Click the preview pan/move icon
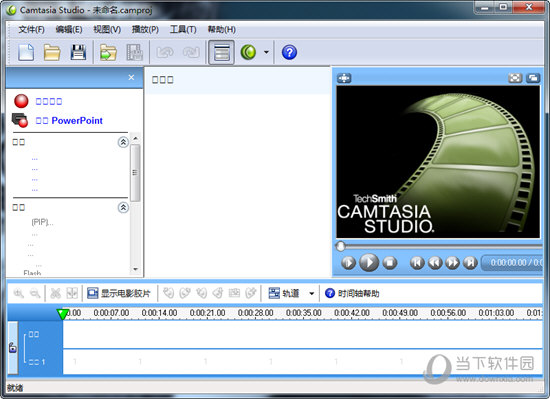 344,78
